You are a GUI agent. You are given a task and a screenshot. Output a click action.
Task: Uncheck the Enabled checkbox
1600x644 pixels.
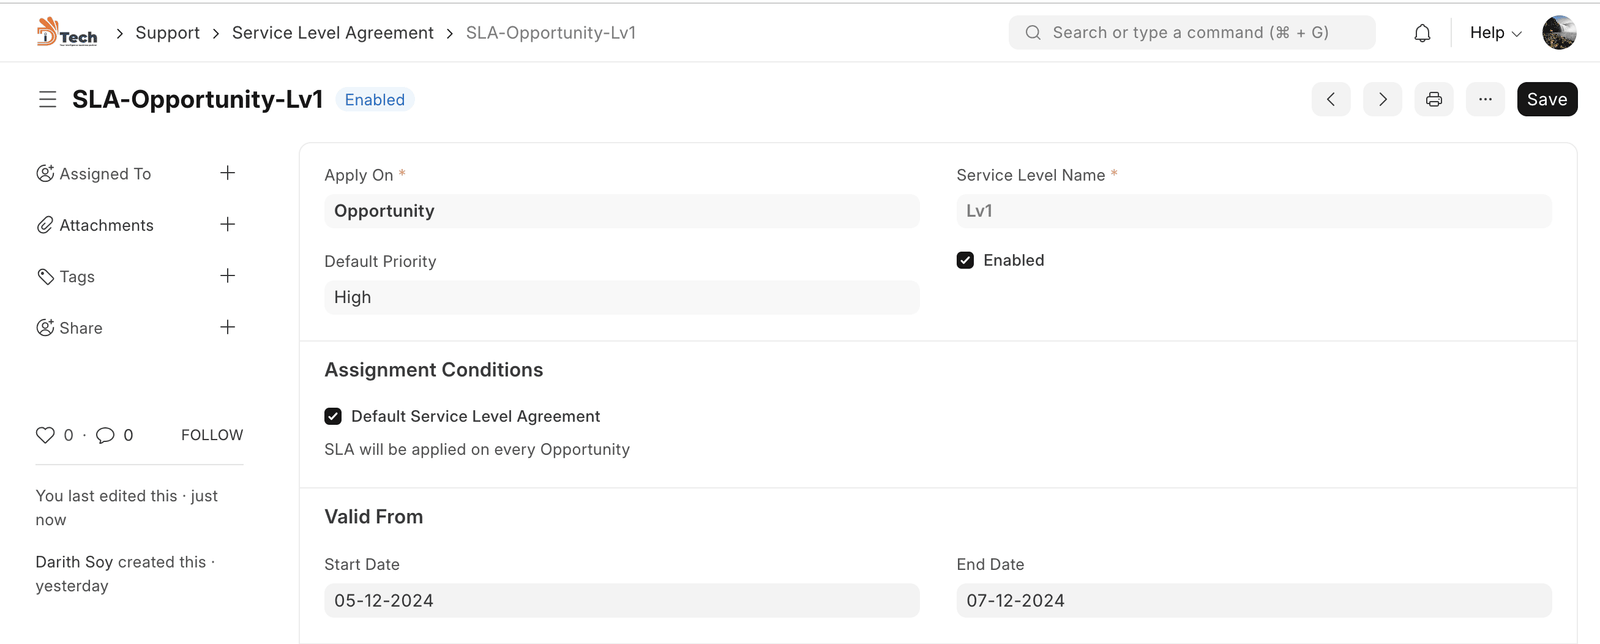point(965,260)
